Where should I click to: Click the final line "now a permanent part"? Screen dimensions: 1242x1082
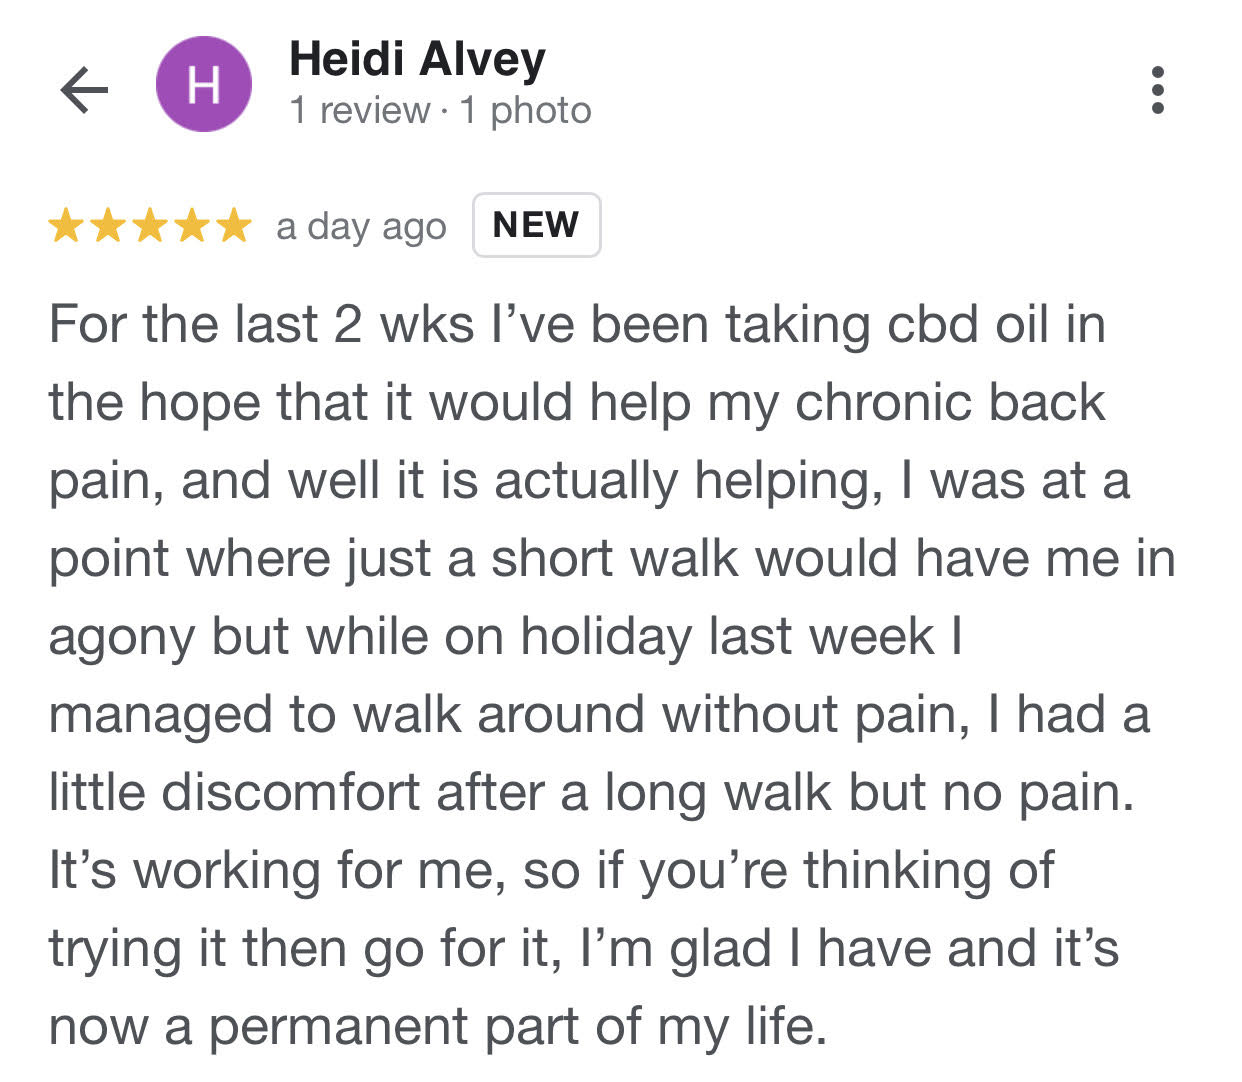pyautogui.click(x=438, y=1026)
